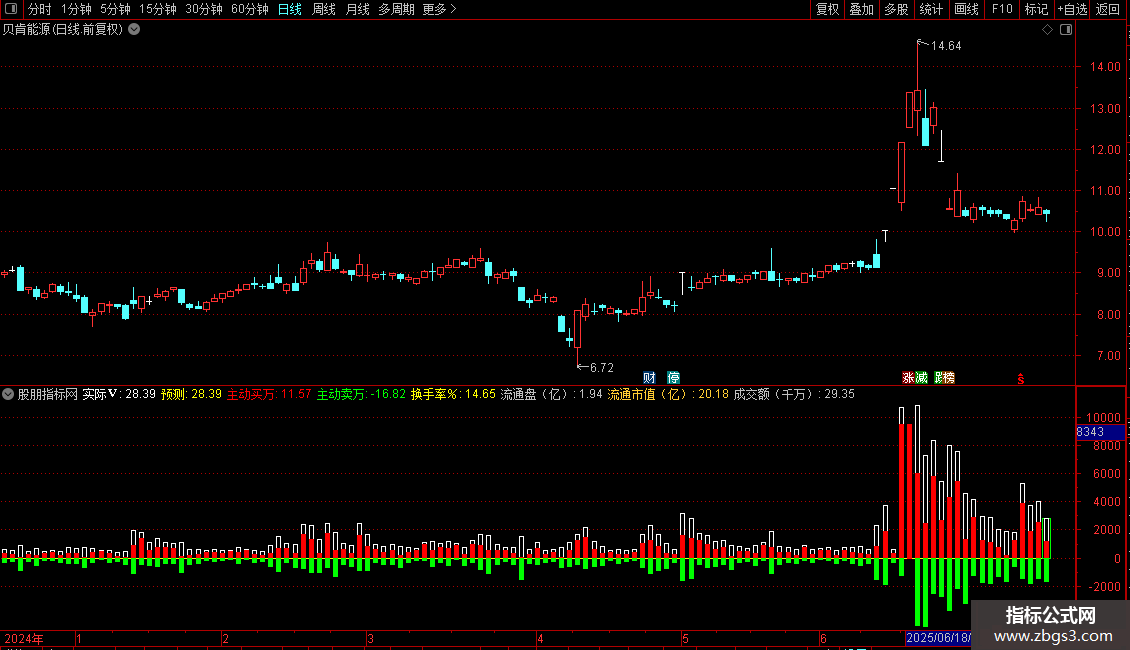The width and height of the screenshot is (1130, 650).
Task: Click the 主动卖万: -16.82 value
Action: pyautogui.click(x=361, y=394)
